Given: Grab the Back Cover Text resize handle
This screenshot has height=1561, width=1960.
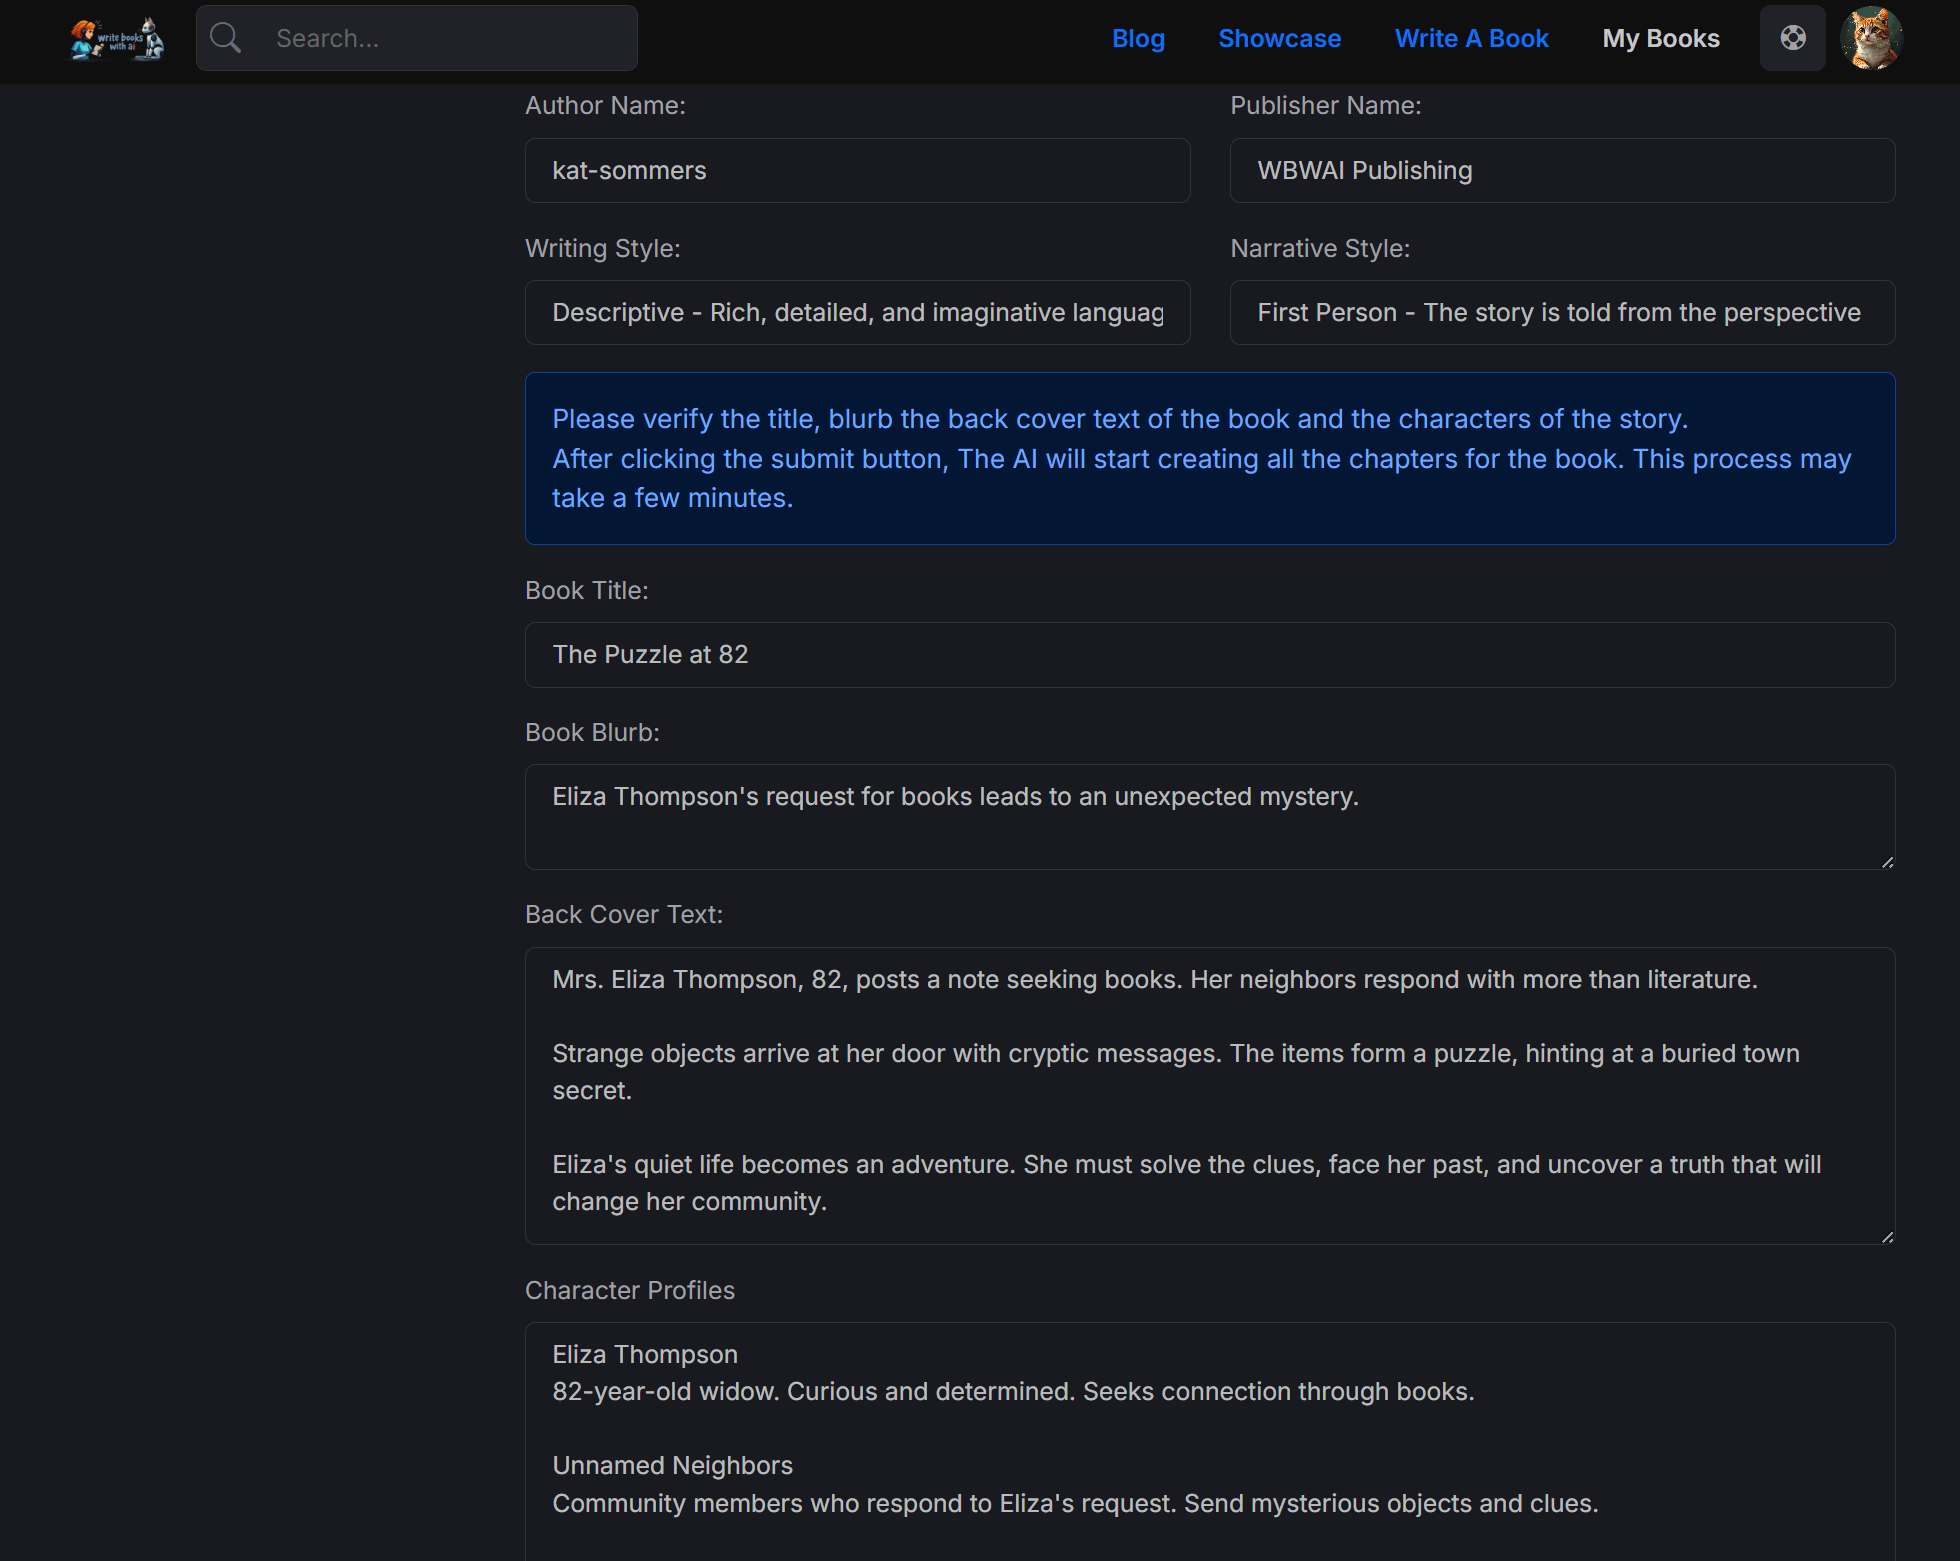Looking at the screenshot, I should pyautogui.click(x=1886, y=1236).
